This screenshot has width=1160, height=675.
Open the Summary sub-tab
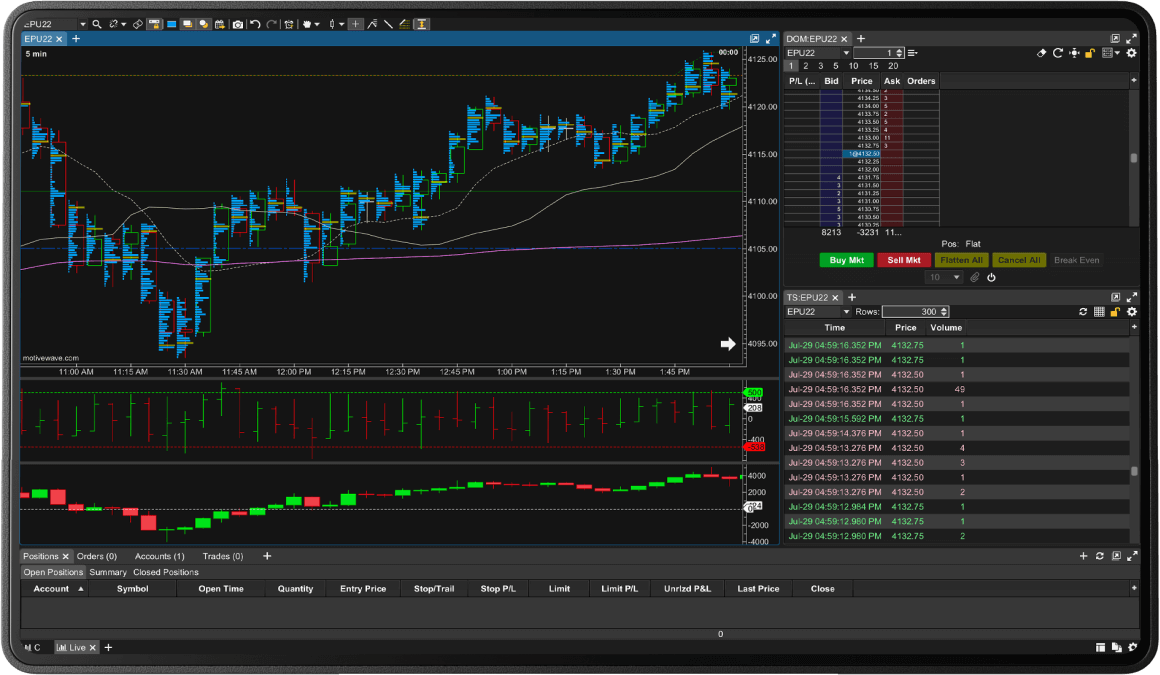tap(108, 572)
